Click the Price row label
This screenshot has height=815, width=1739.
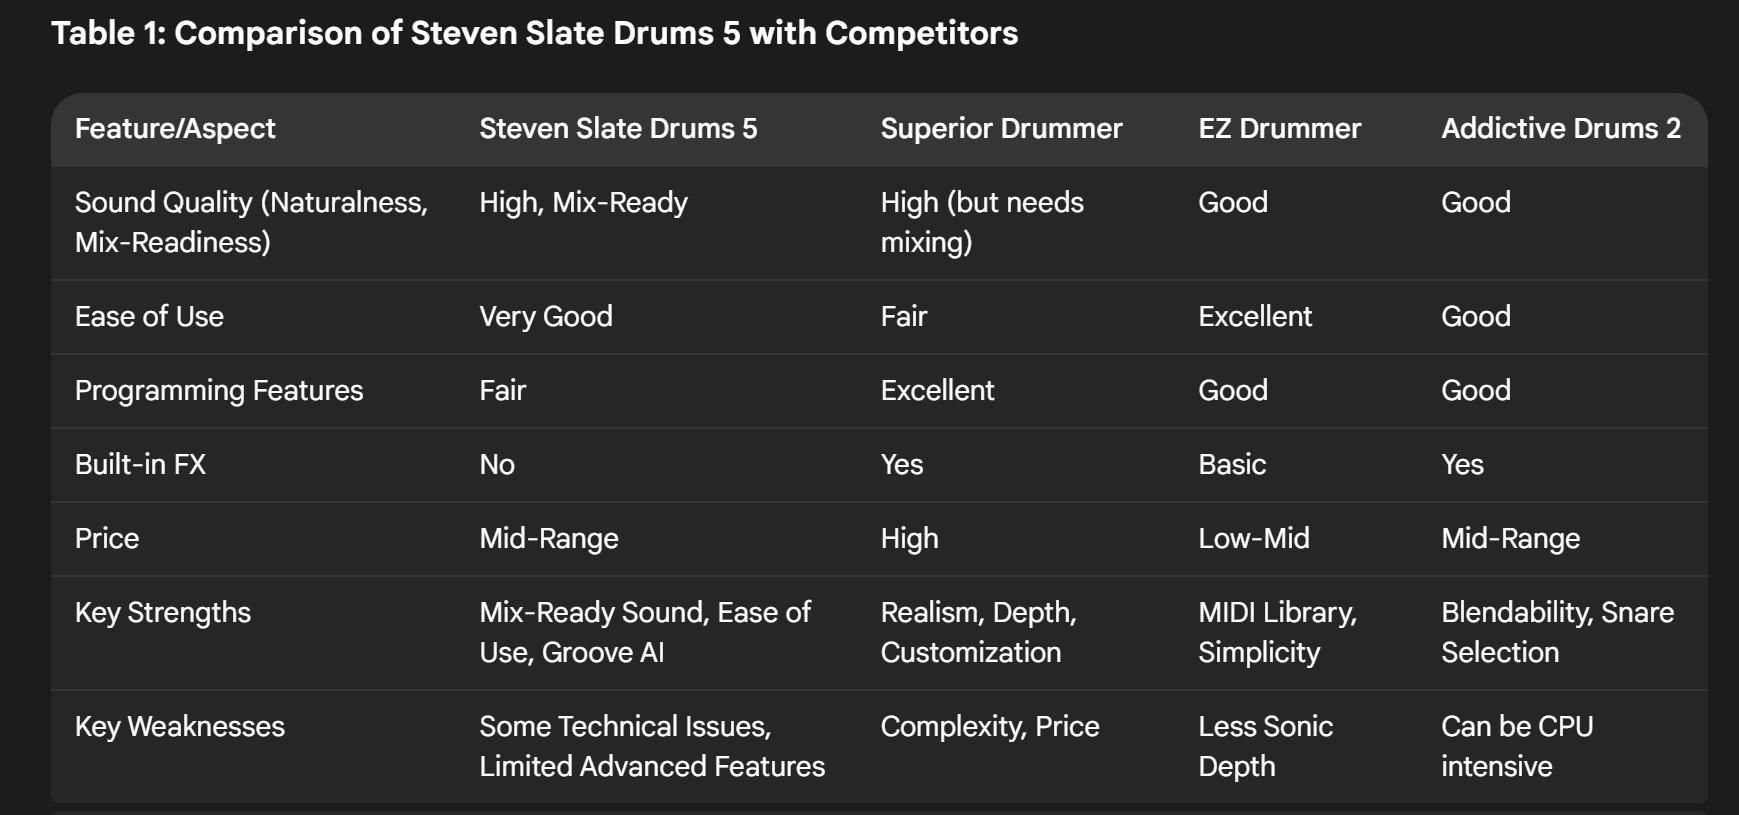click(x=107, y=539)
